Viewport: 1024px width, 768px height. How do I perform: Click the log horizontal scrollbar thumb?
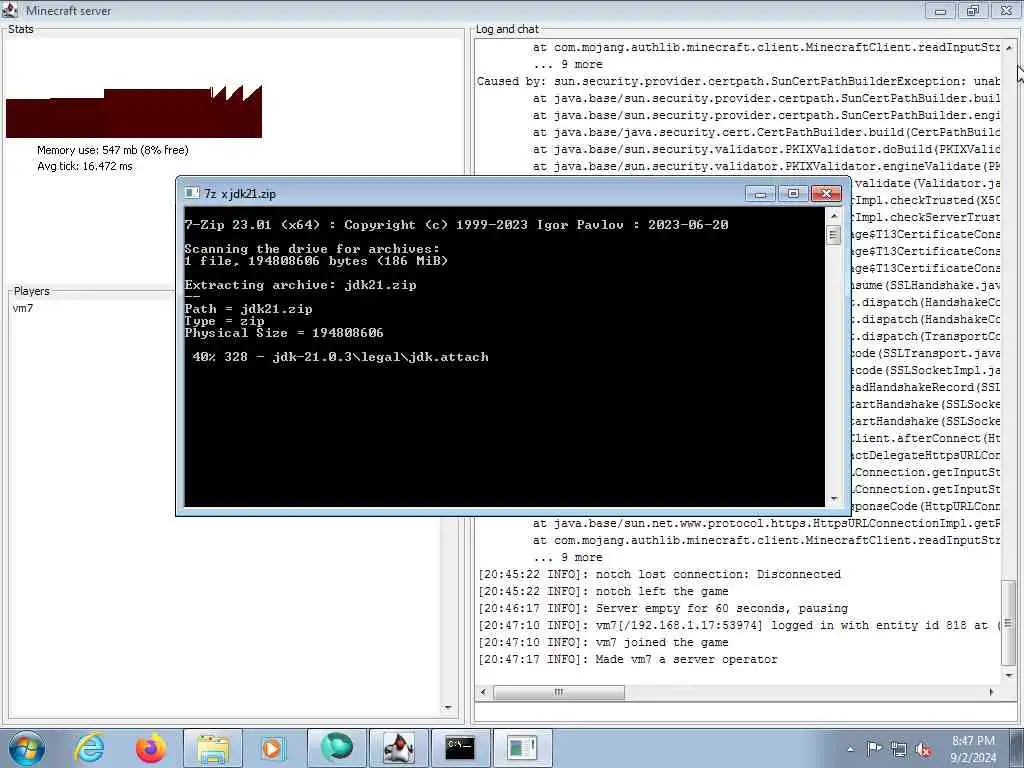coord(559,692)
